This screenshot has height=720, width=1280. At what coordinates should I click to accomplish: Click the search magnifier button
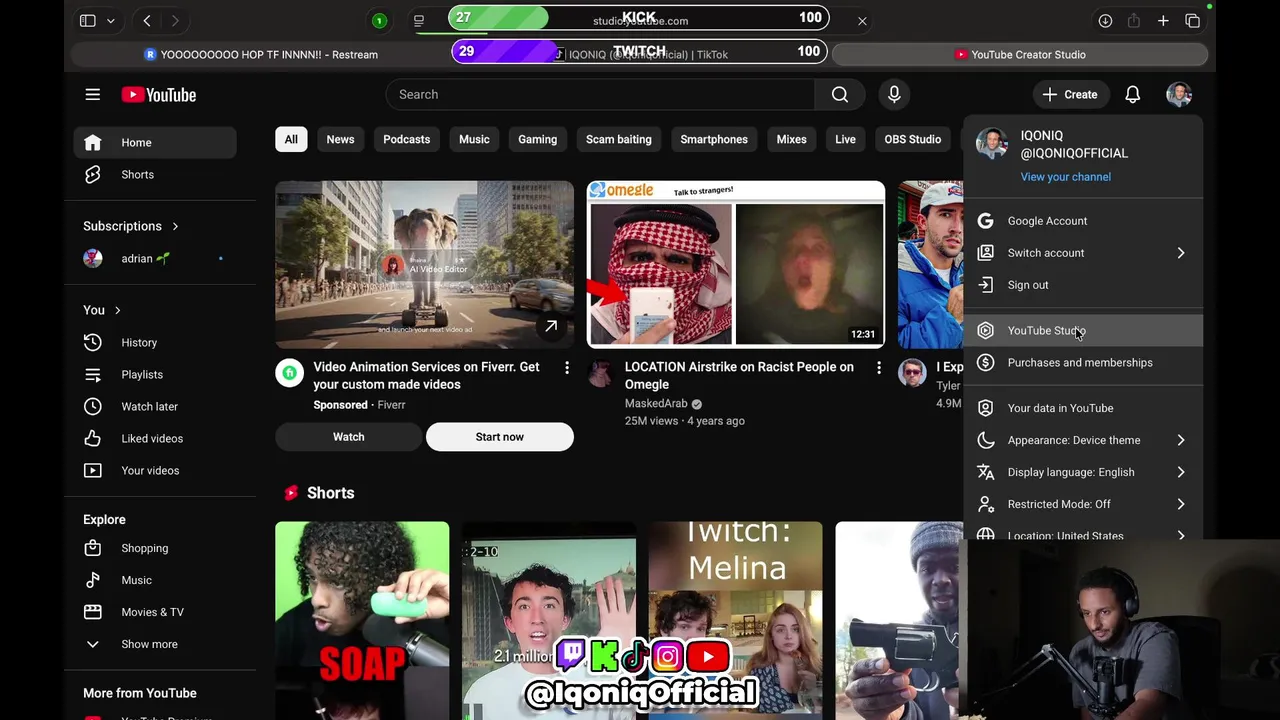click(x=840, y=94)
